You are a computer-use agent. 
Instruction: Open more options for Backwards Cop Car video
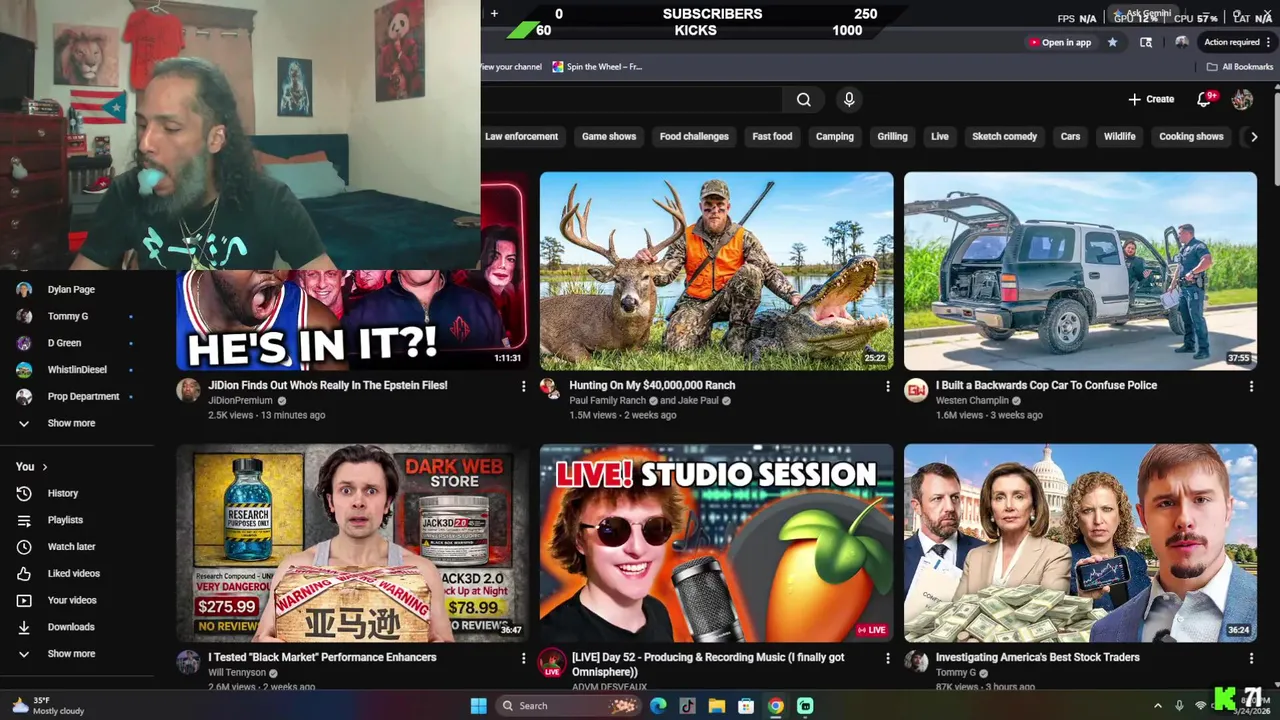[x=1251, y=386]
